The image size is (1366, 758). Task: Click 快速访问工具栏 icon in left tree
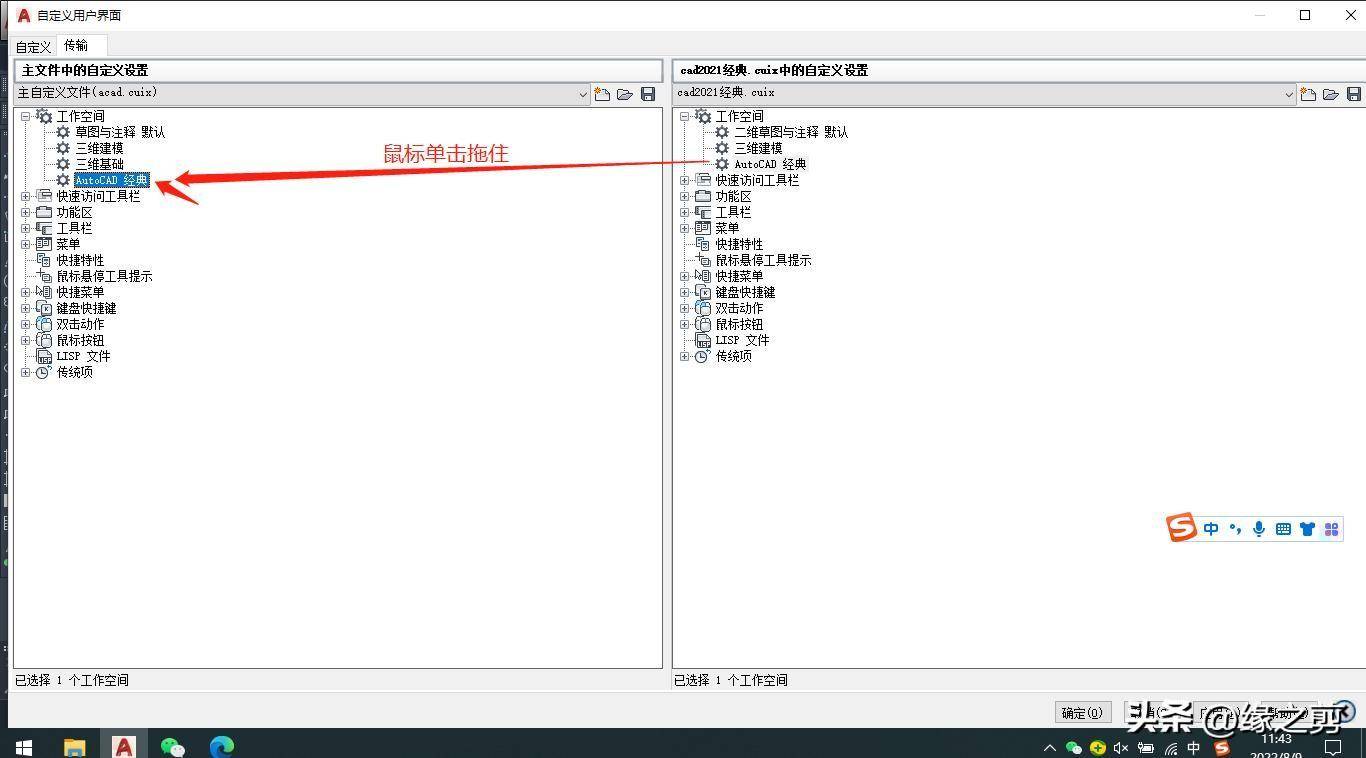tap(44, 196)
